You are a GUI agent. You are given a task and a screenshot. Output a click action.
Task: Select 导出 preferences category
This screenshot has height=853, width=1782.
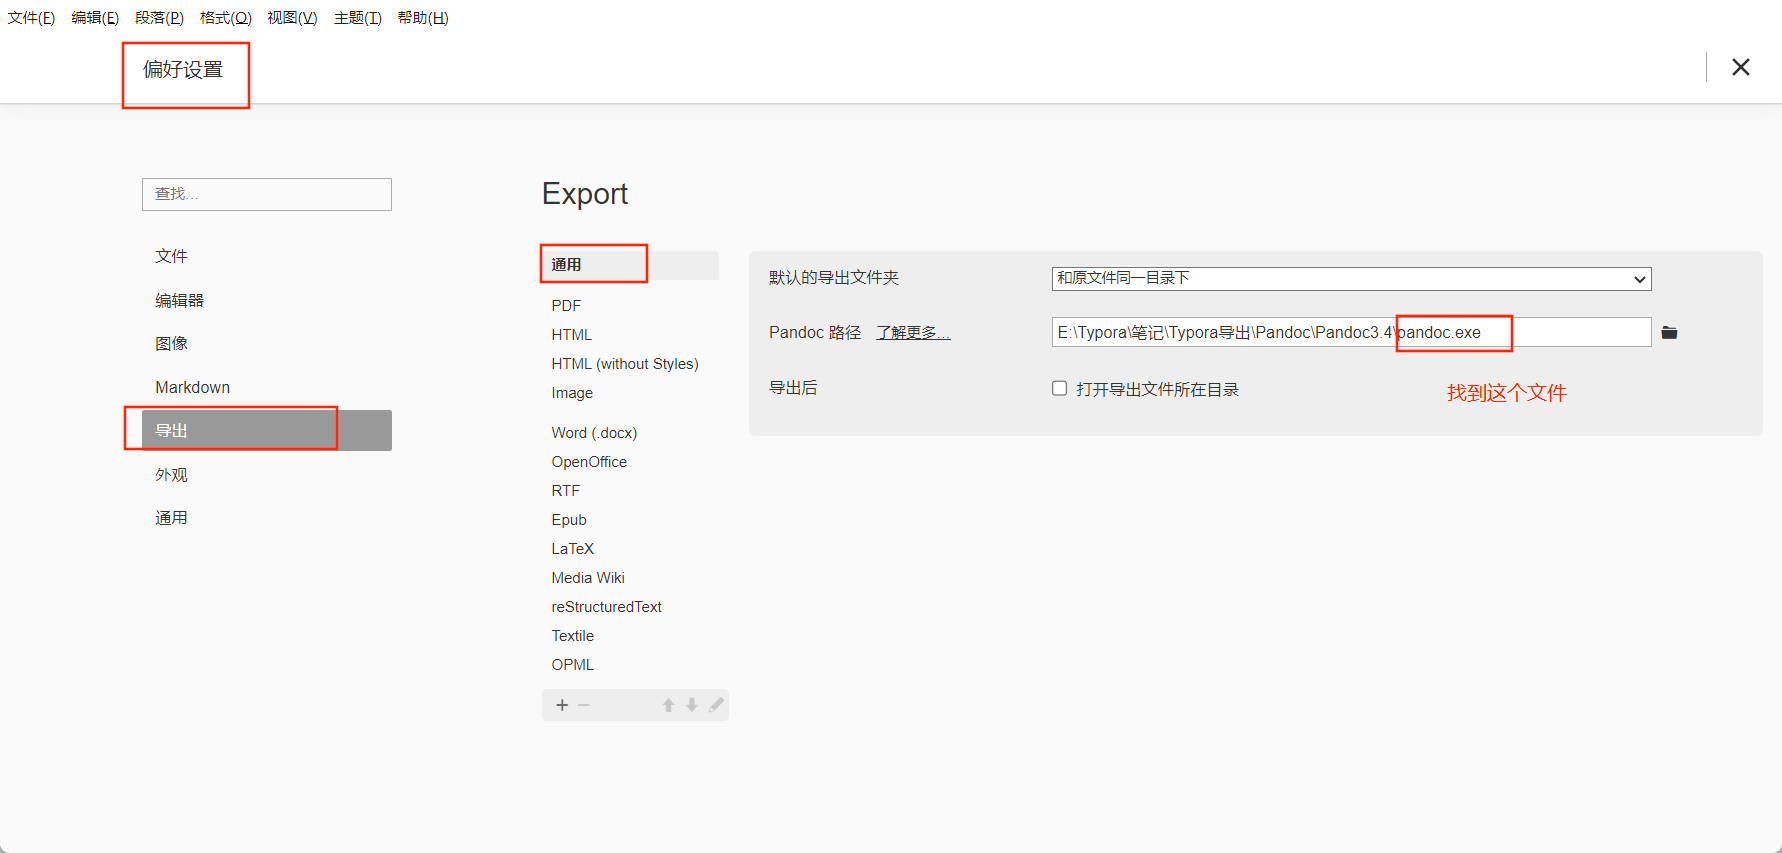[x=266, y=430]
